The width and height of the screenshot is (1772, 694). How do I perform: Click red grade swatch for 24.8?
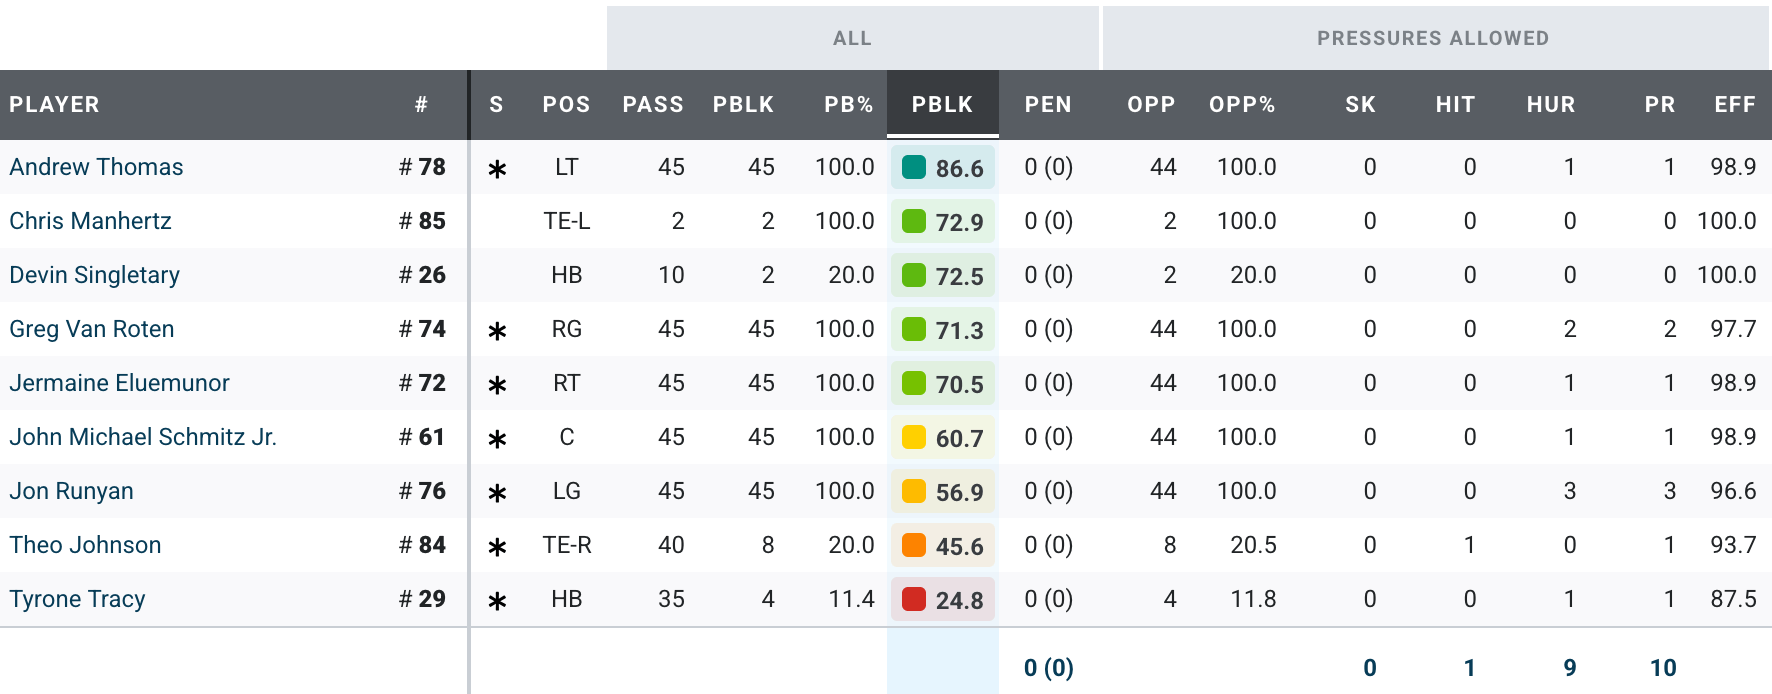(x=914, y=599)
